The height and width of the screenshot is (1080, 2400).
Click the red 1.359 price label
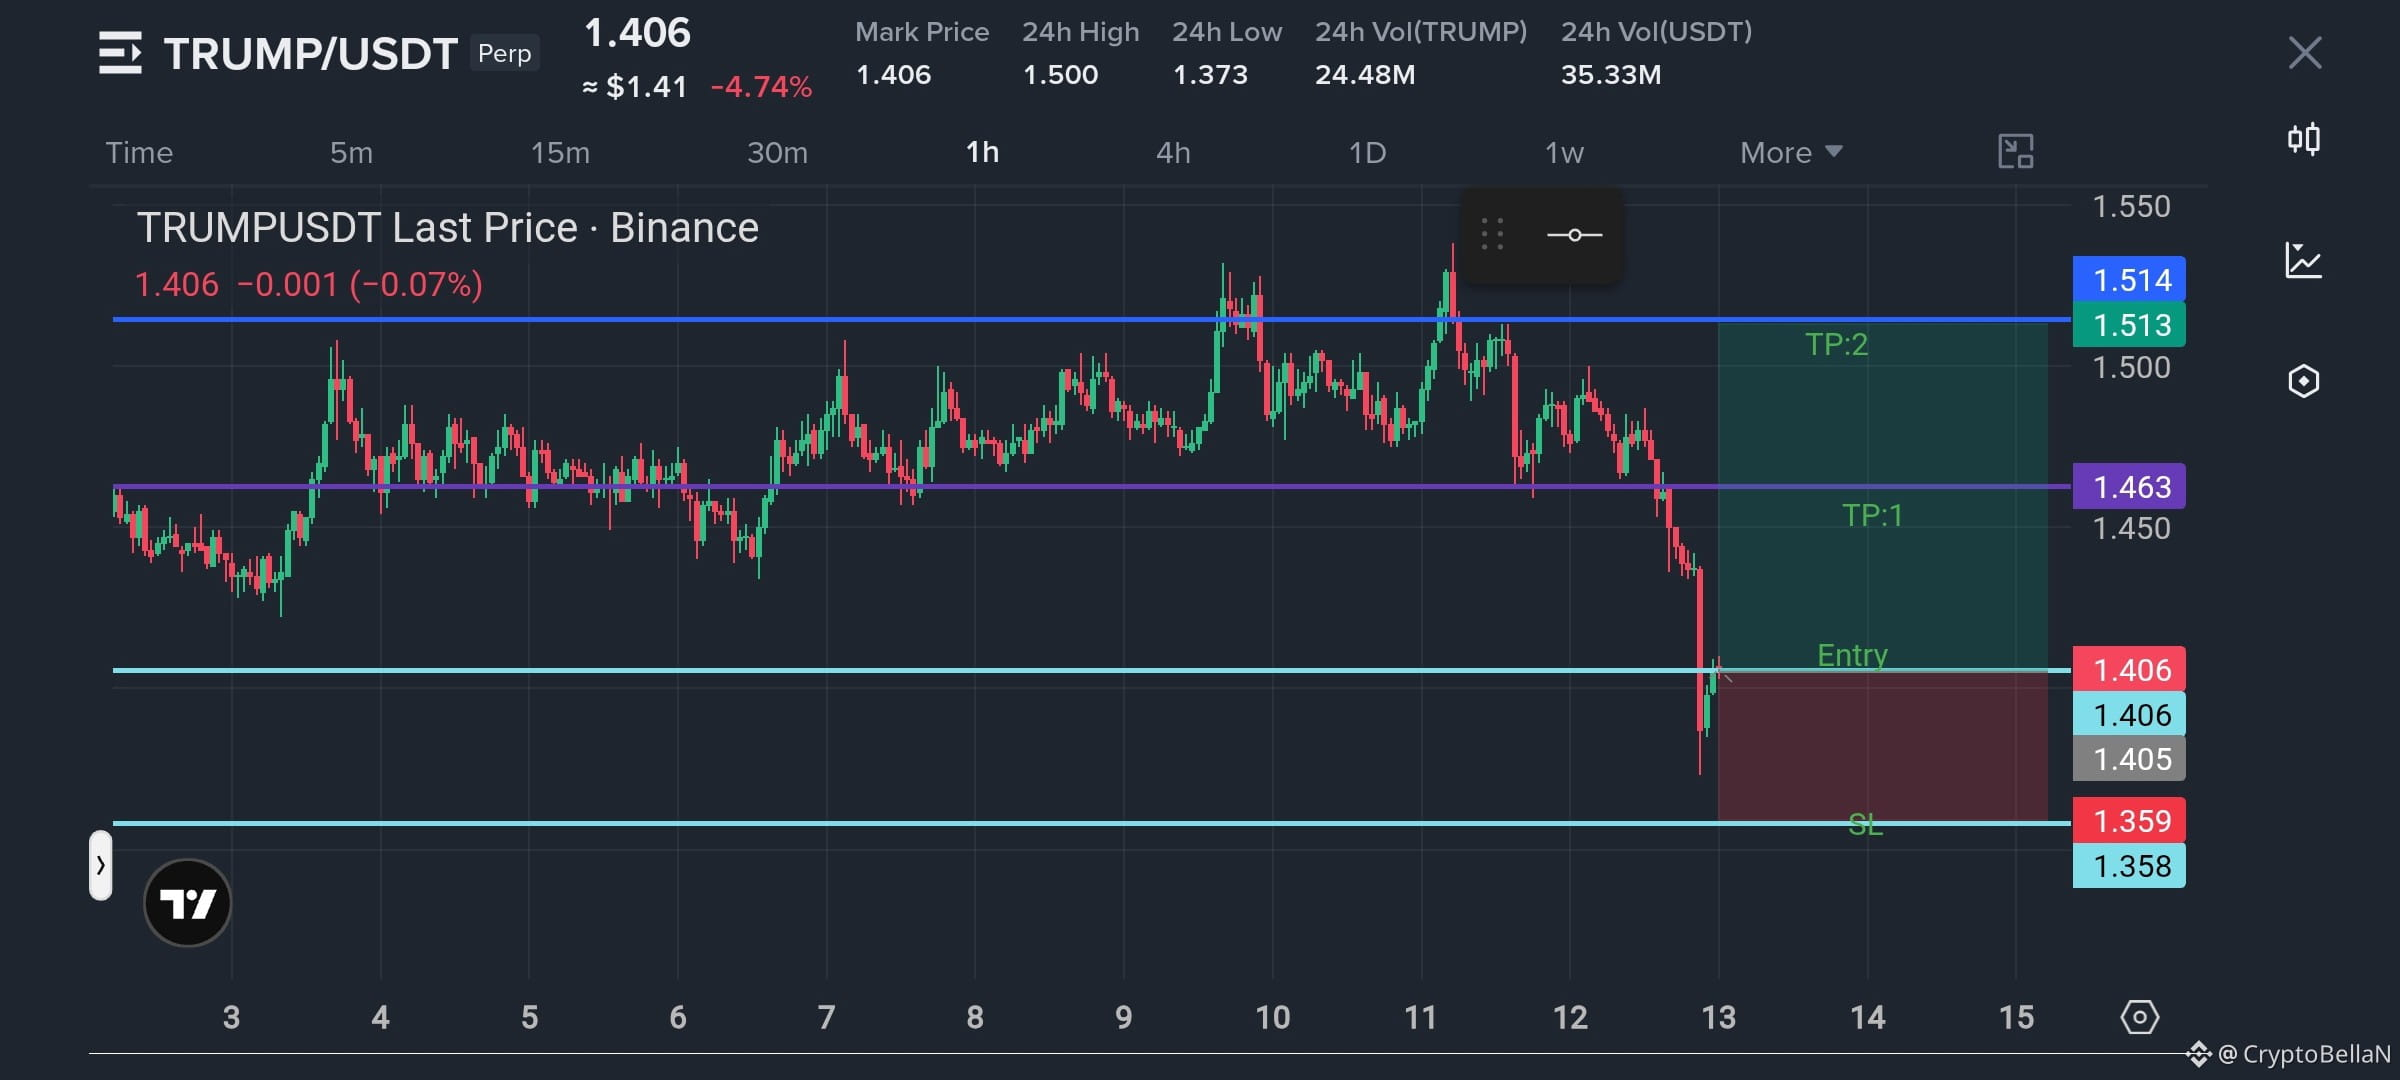(2129, 821)
